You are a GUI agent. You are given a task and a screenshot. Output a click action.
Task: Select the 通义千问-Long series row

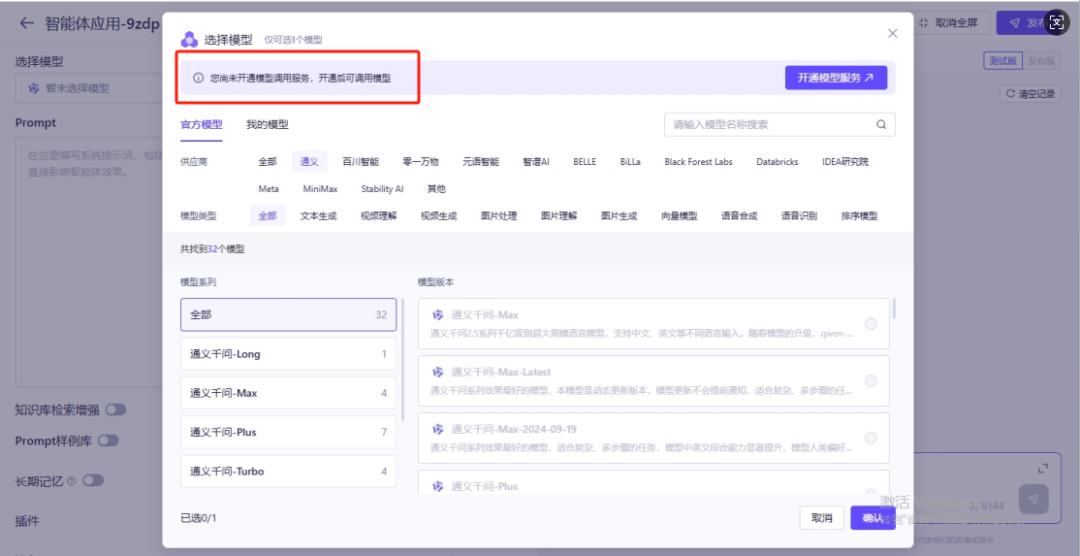point(288,354)
